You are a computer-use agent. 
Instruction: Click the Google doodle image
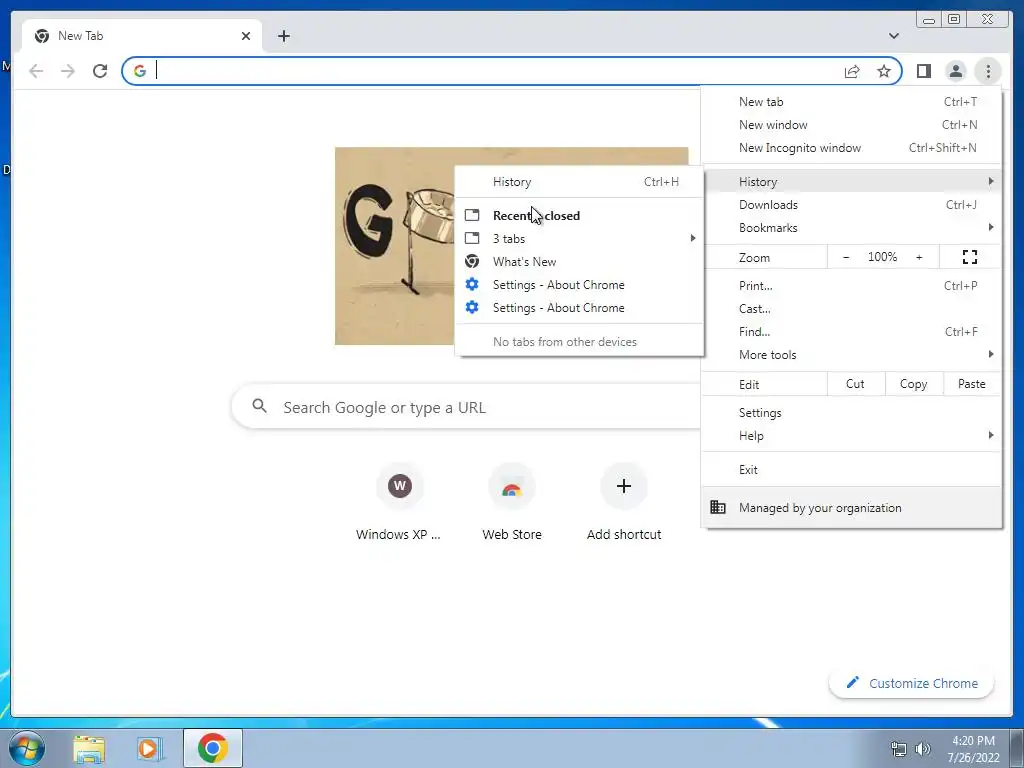tap(394, 246)
